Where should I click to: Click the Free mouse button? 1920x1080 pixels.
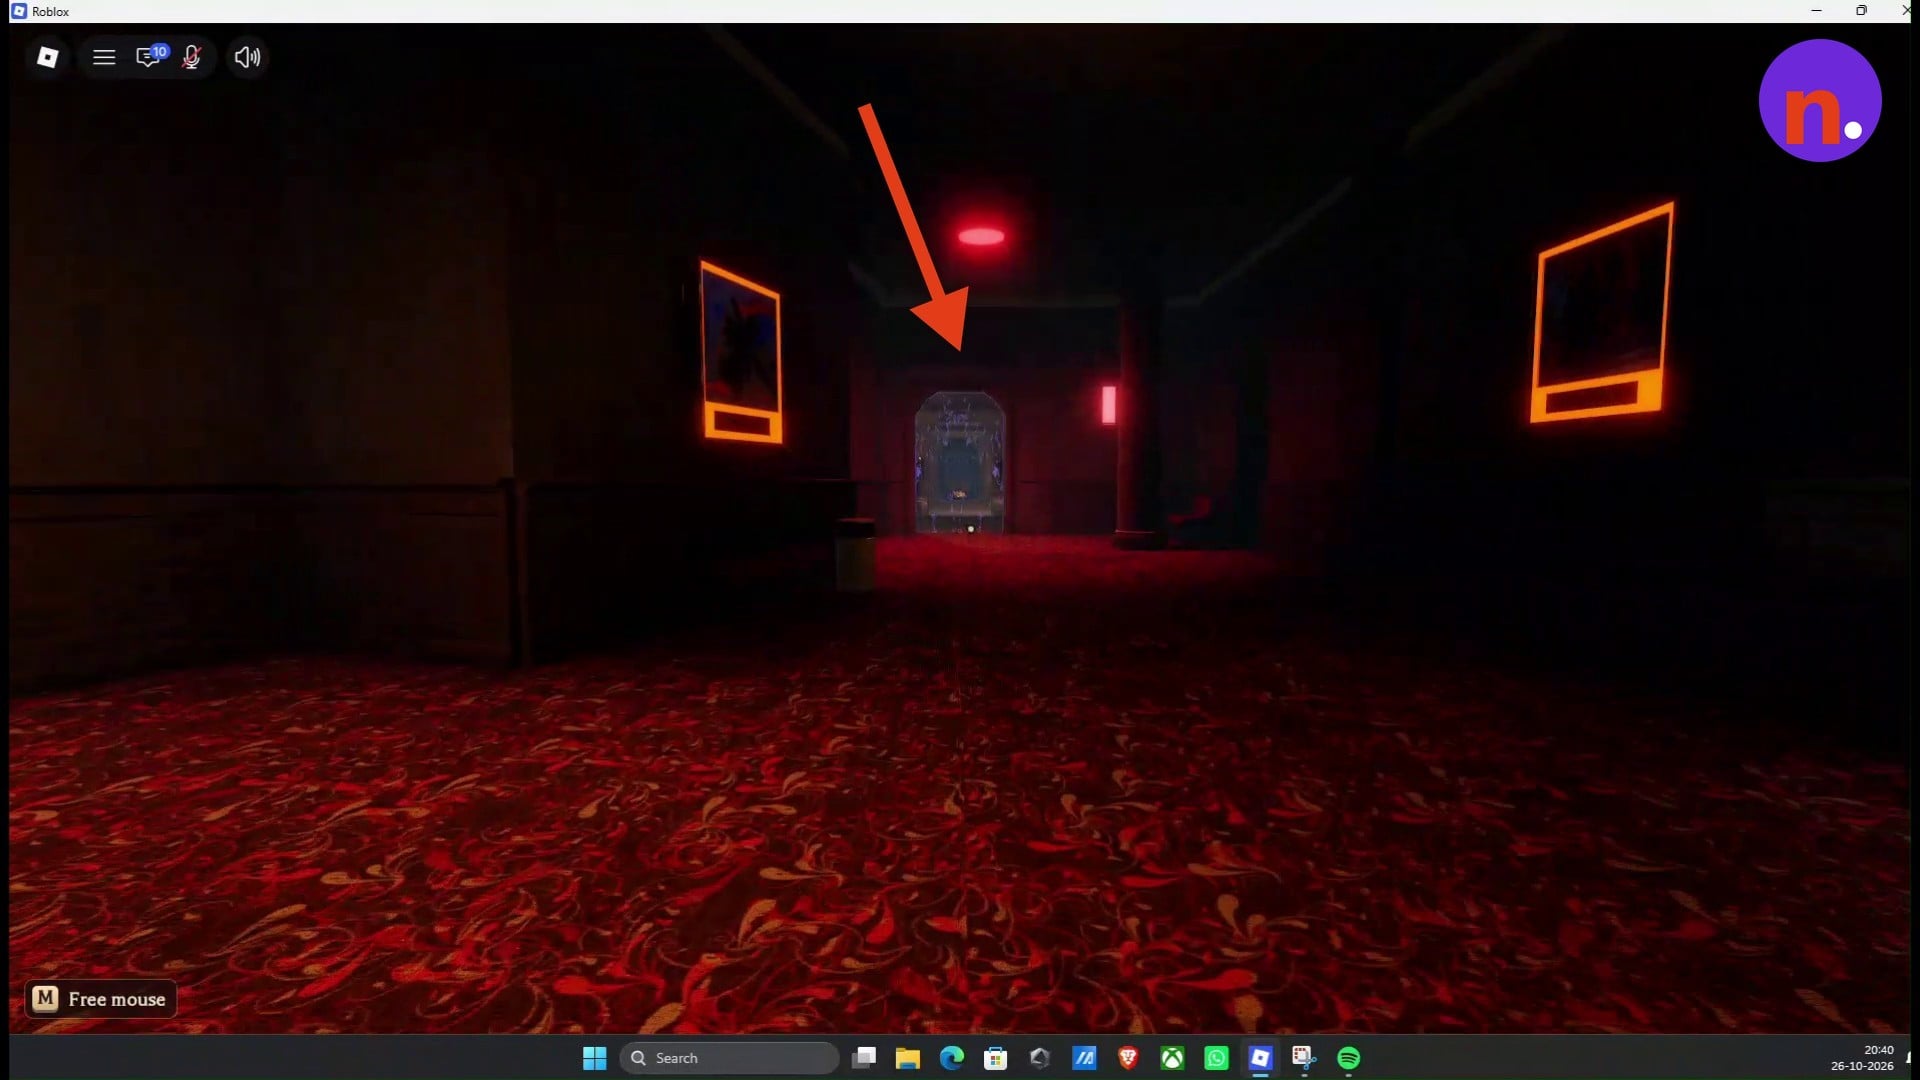pos(101,999)
